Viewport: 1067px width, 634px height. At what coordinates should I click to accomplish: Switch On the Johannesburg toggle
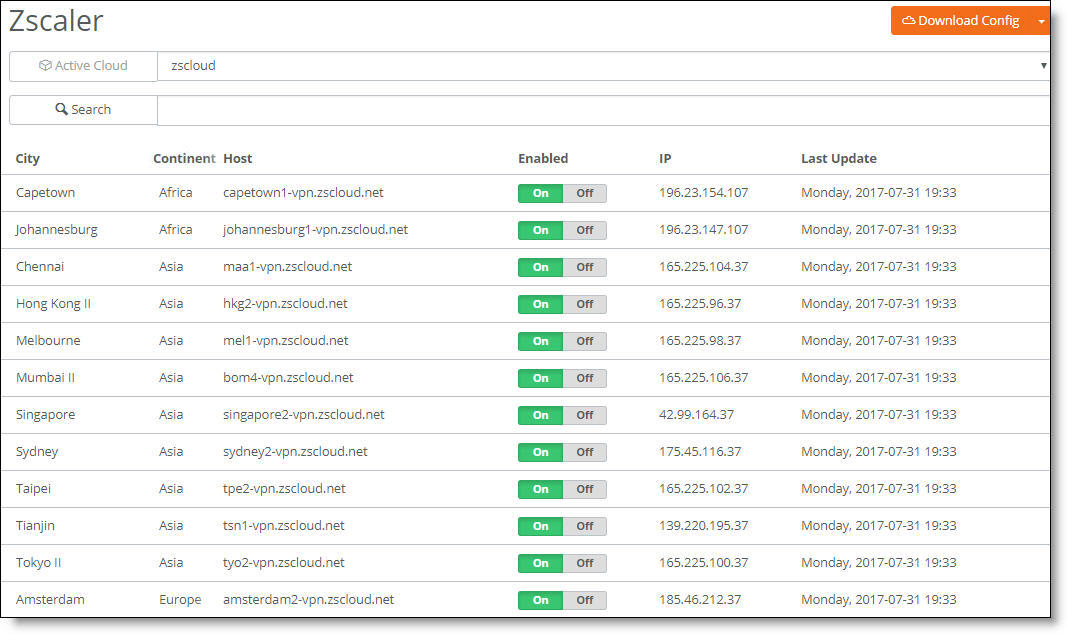coord(540,230)
